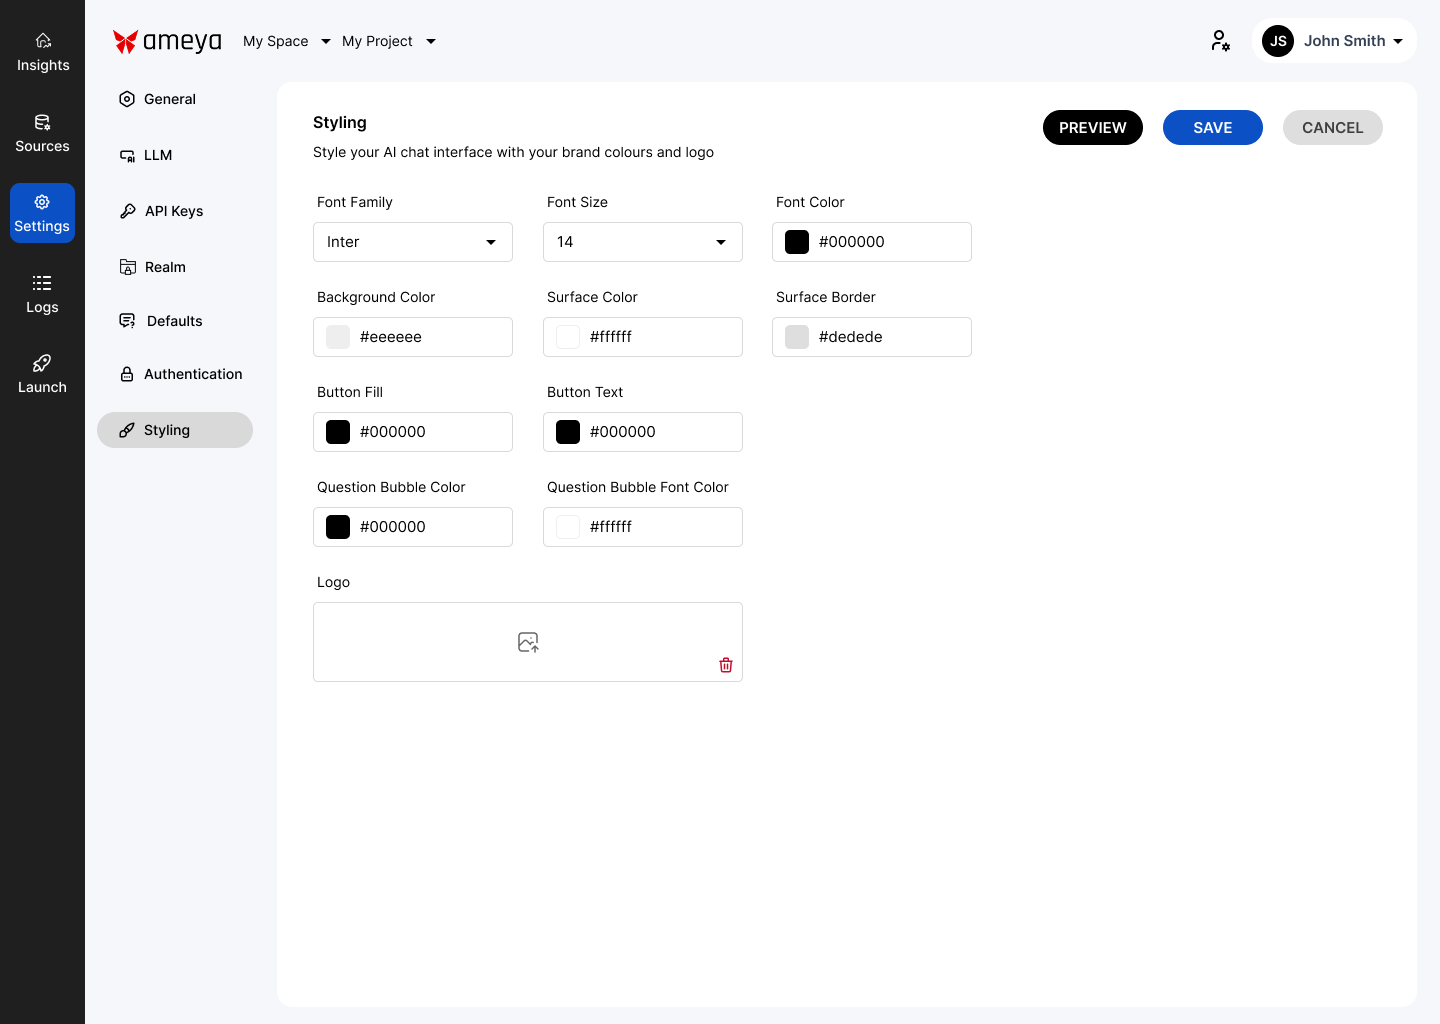
Task: Select the API Keys settings tab
Action: click(x=174, y=211)
